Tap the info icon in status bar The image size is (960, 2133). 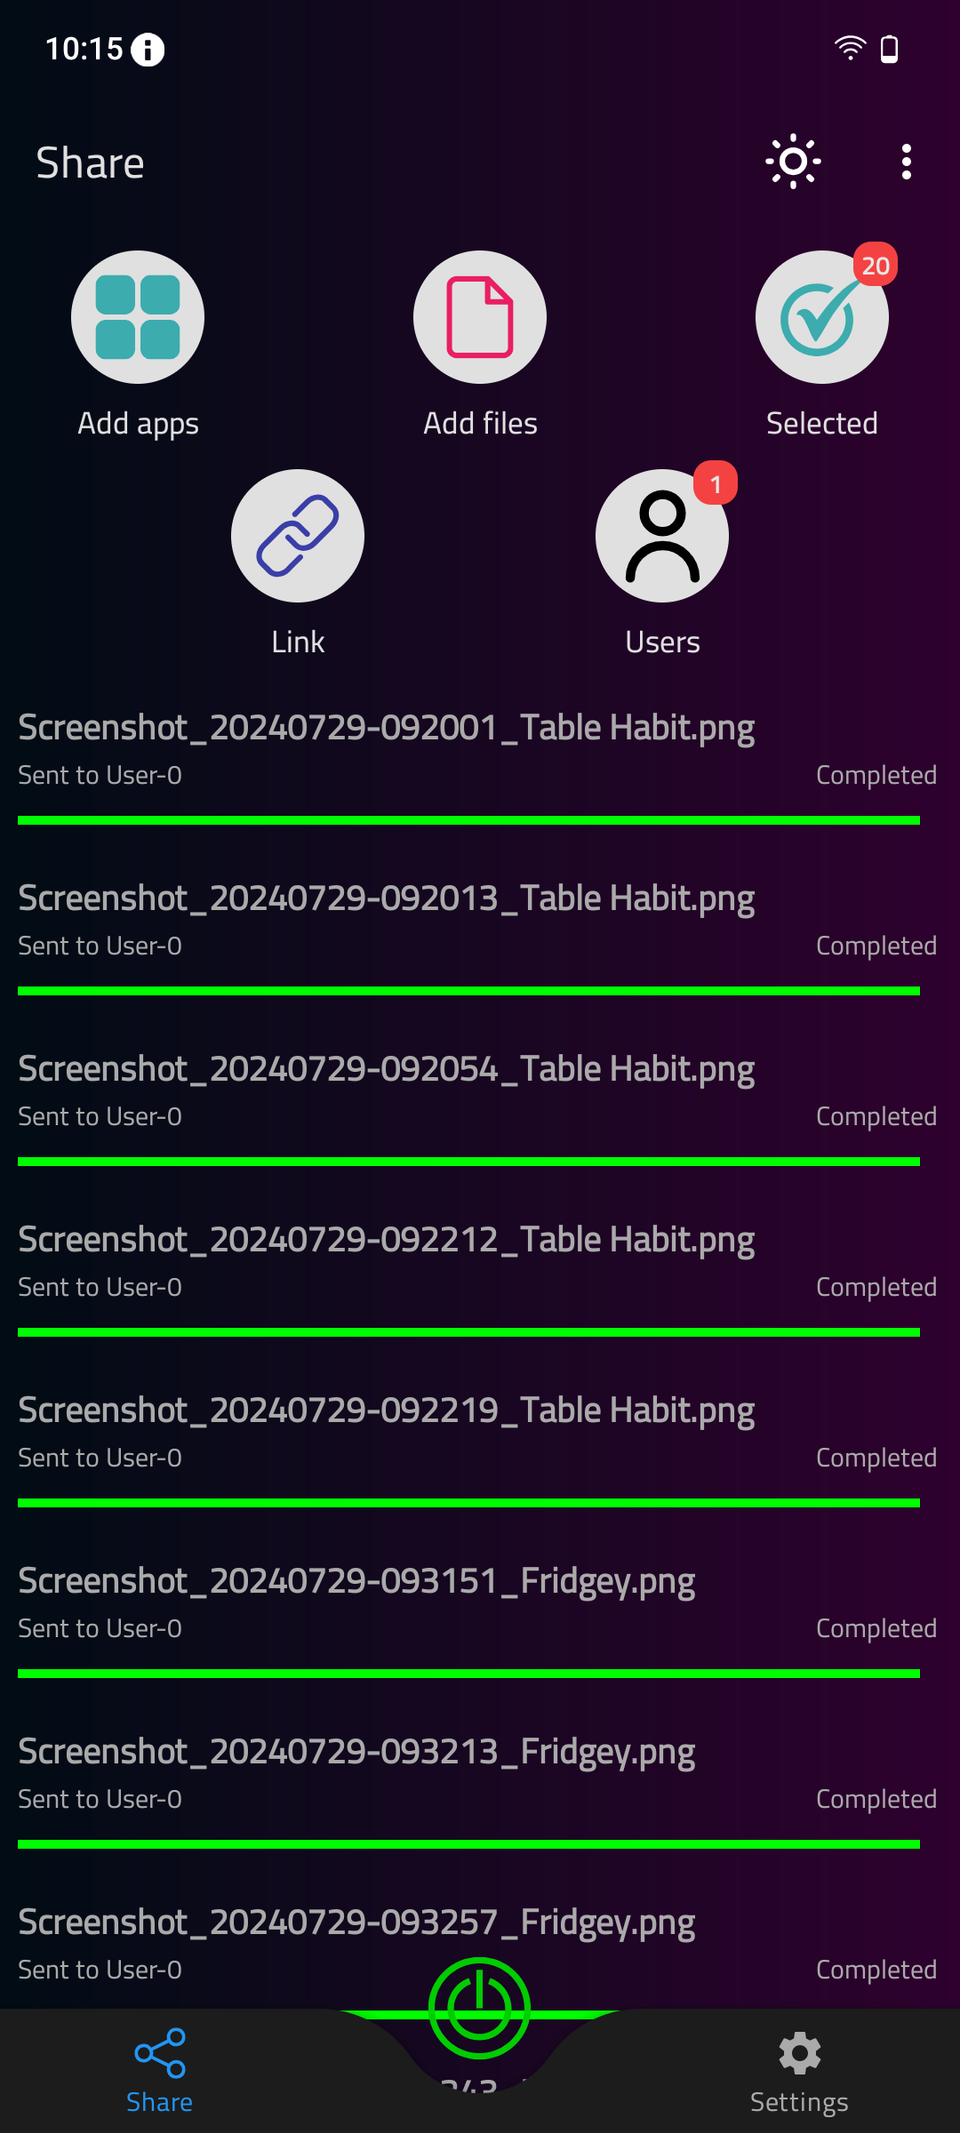click(x=148, y=49)
